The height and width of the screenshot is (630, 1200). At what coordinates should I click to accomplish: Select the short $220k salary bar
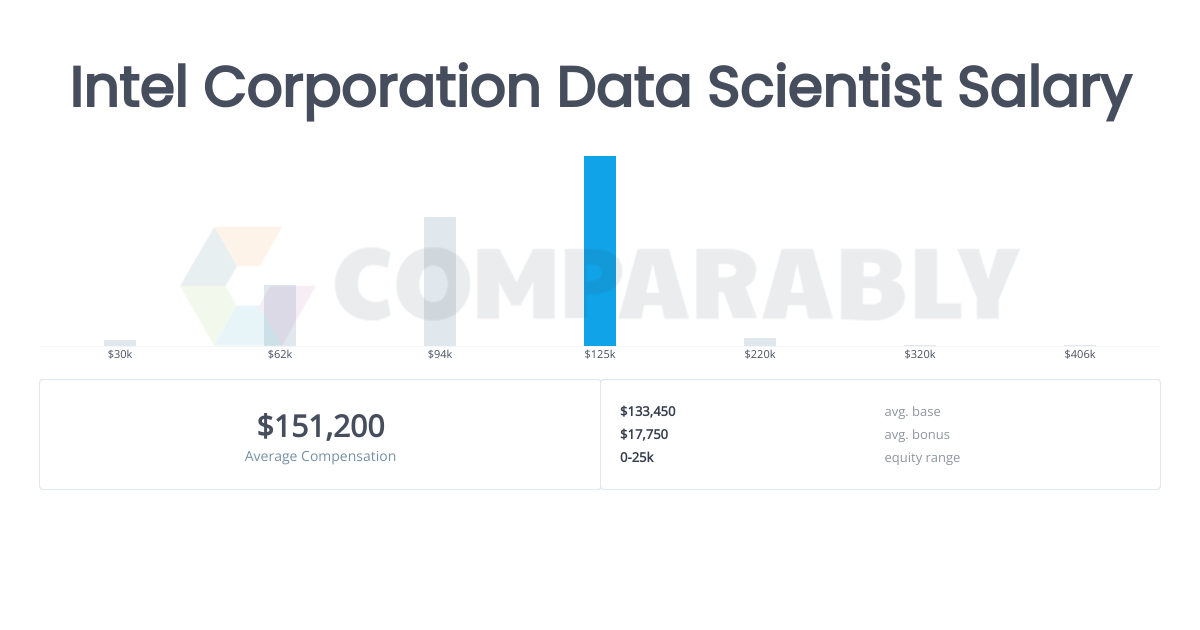(760, 342)
